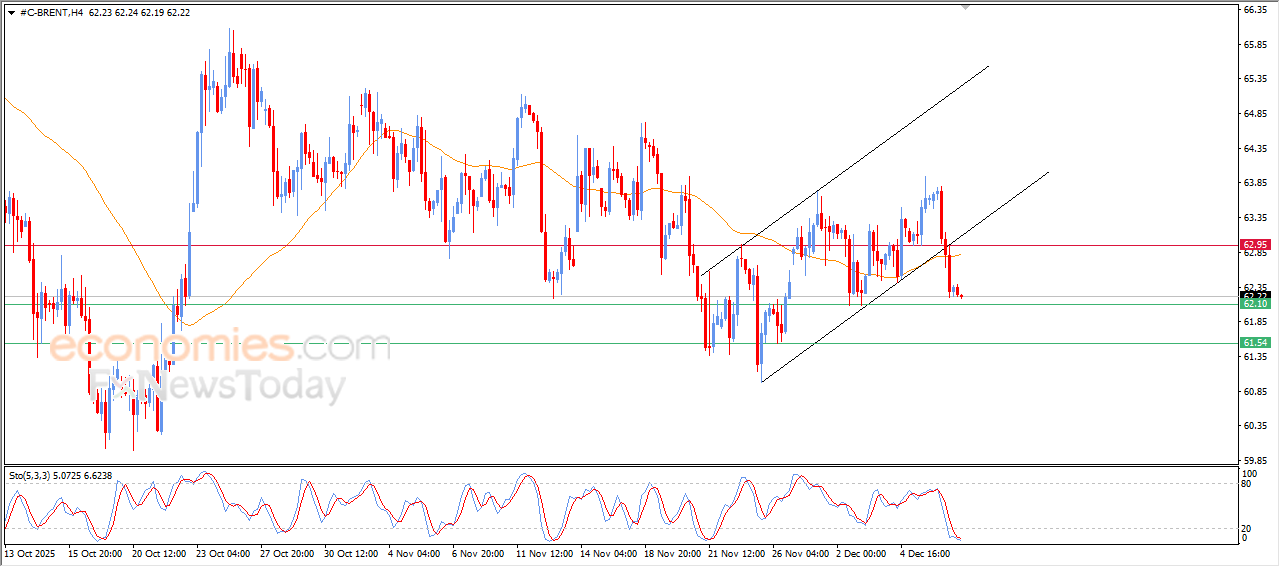Click the red 62.95 price label

pyautogui.click(x=1254, y=245)
